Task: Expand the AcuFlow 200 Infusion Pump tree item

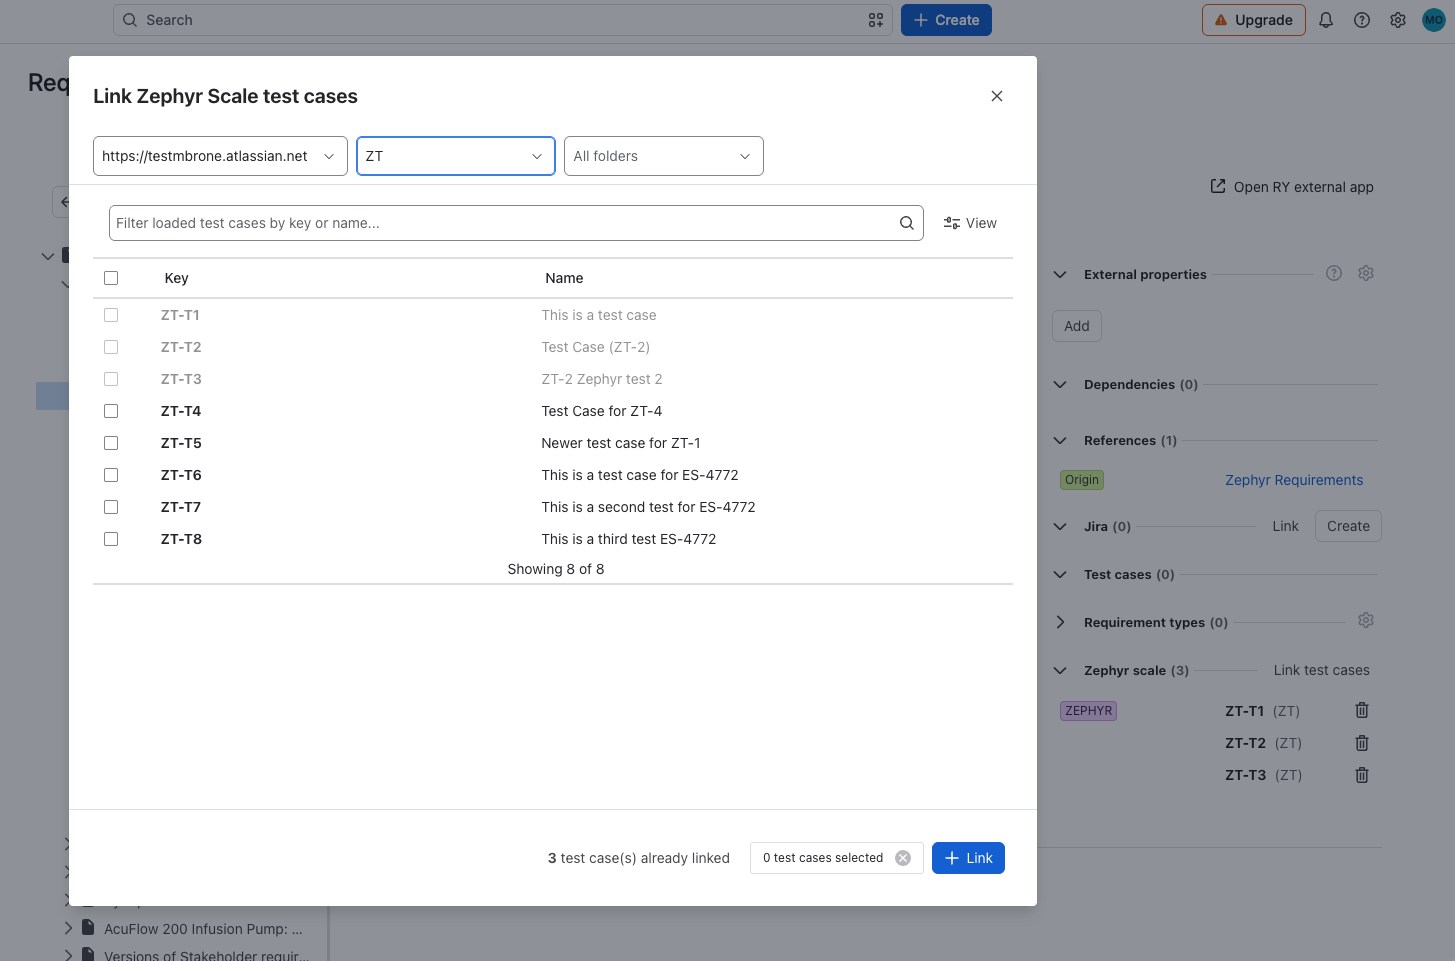Action: click(68, 928)
